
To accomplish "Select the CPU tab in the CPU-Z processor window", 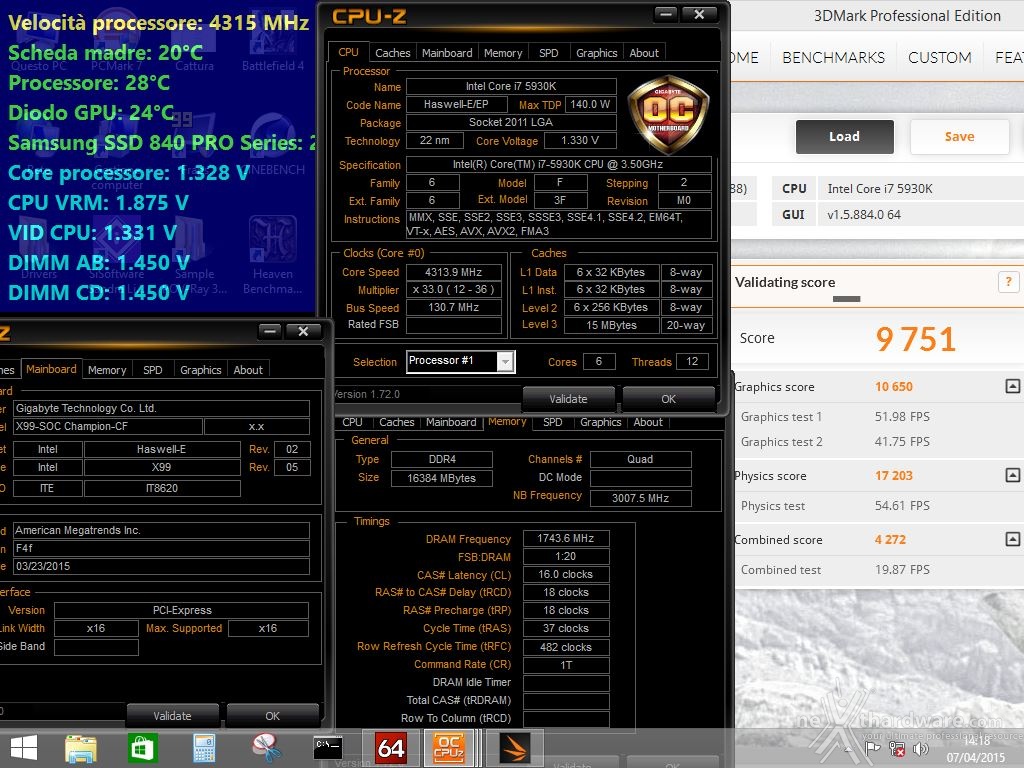I will click(x=348, y=52).
